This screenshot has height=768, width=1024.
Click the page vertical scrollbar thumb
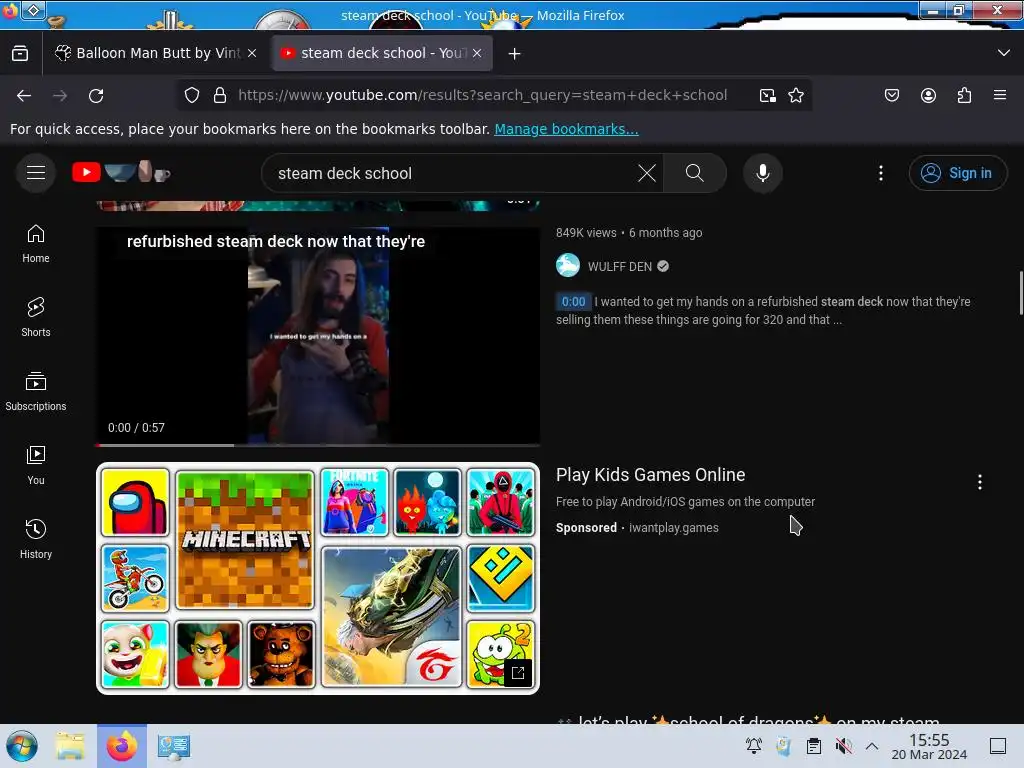tap(1020, 293)
